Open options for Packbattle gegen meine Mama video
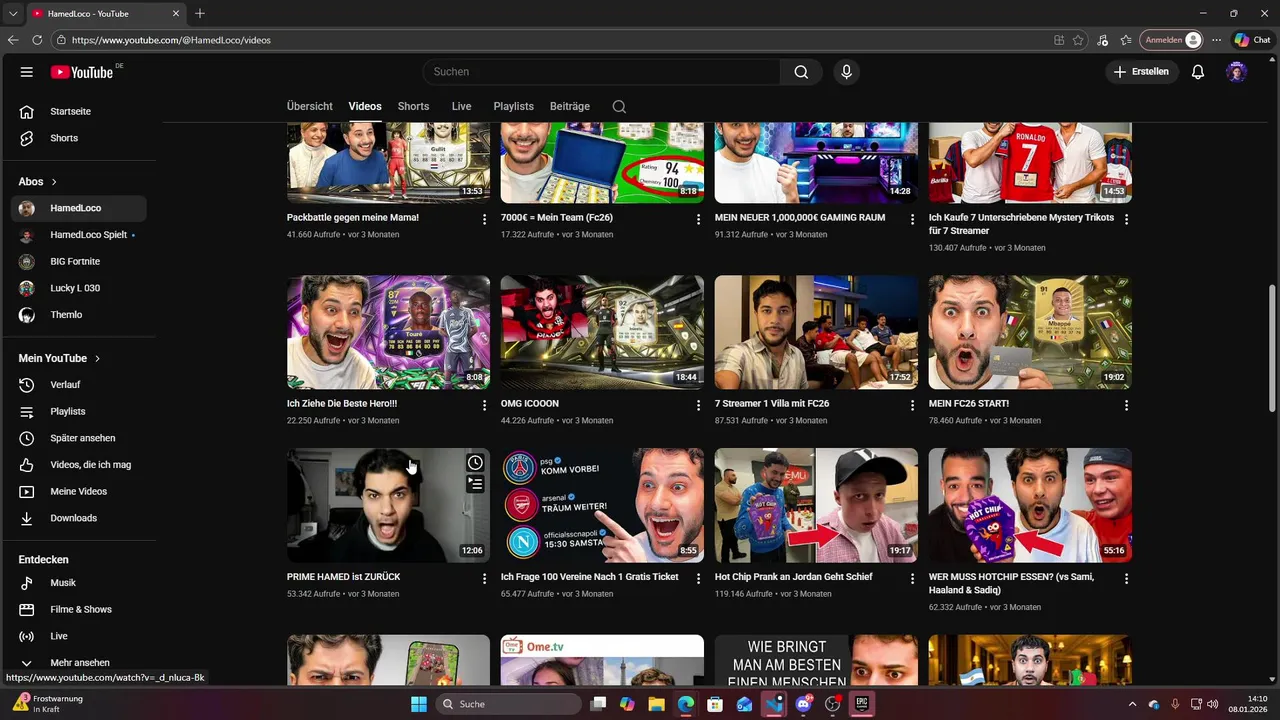Viewport: 1280px width, 720px height. (485, 219)
